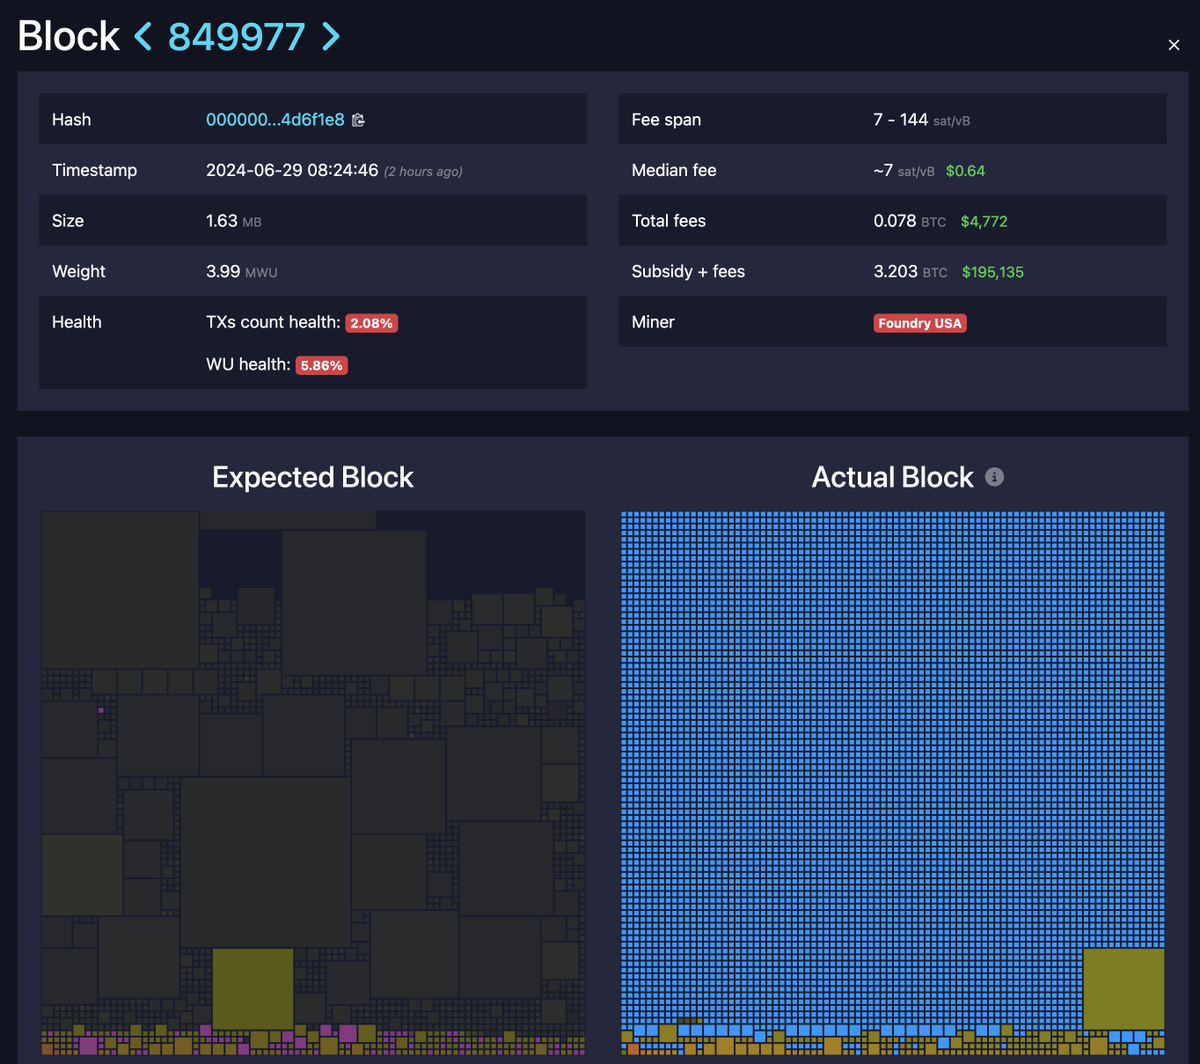Viewport: 1200px width, 1064px height.
Task: Click the Fee span row label
Action: 666,120
